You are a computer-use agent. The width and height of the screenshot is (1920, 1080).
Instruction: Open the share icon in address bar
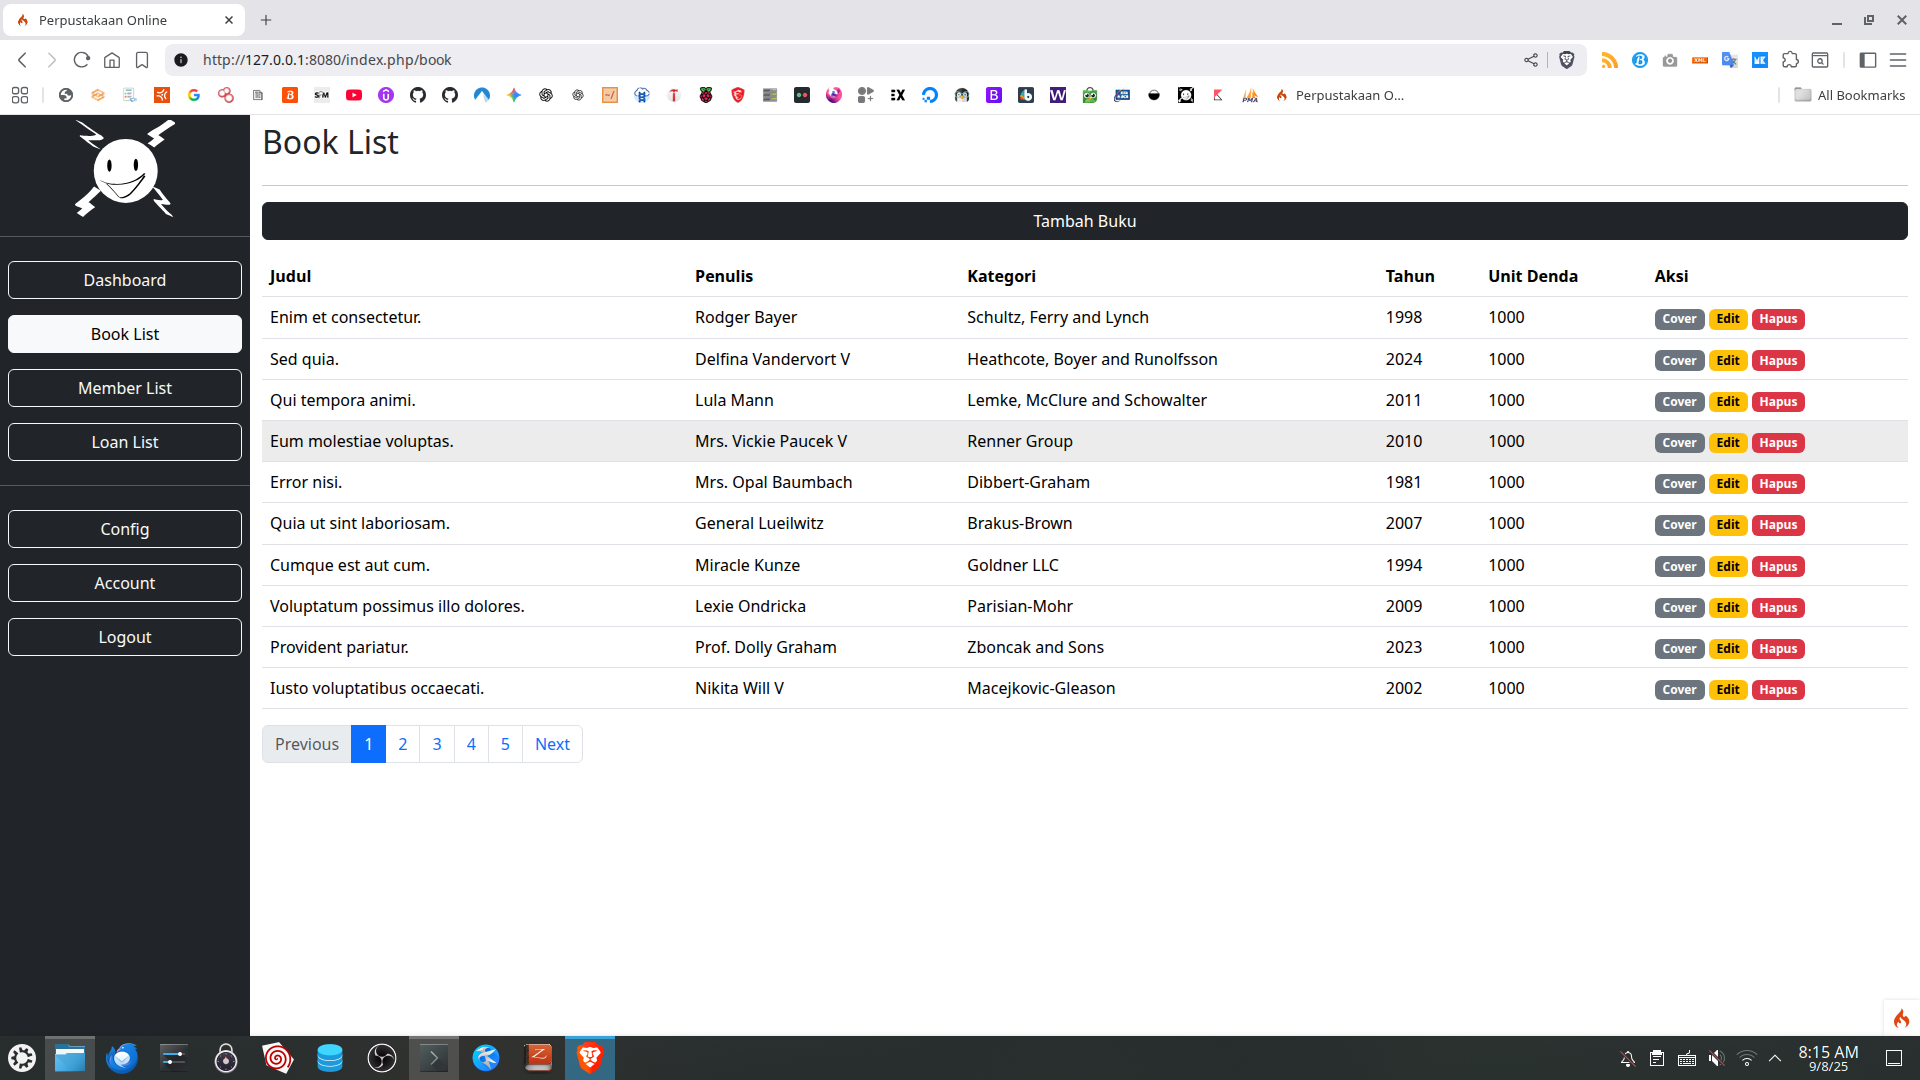(1531, 60)
